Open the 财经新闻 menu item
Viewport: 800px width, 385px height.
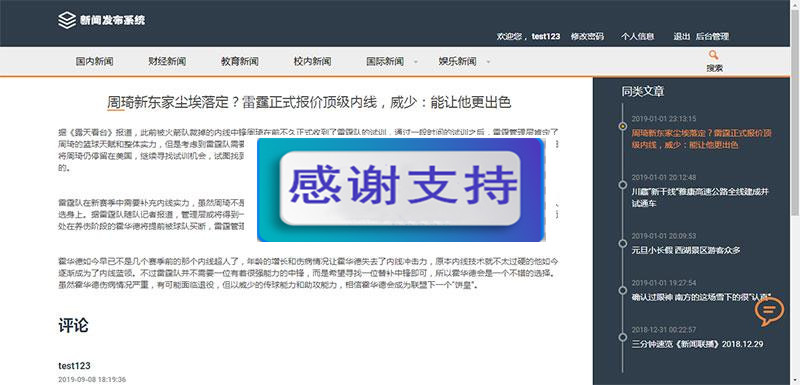point(167,61)
